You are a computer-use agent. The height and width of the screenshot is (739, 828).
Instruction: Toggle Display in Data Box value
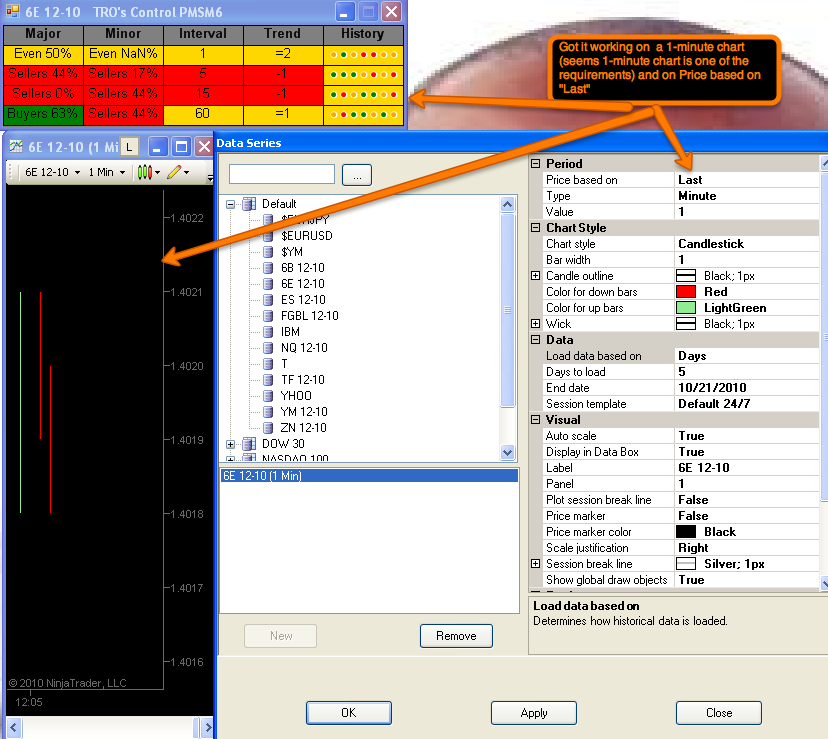747,452
